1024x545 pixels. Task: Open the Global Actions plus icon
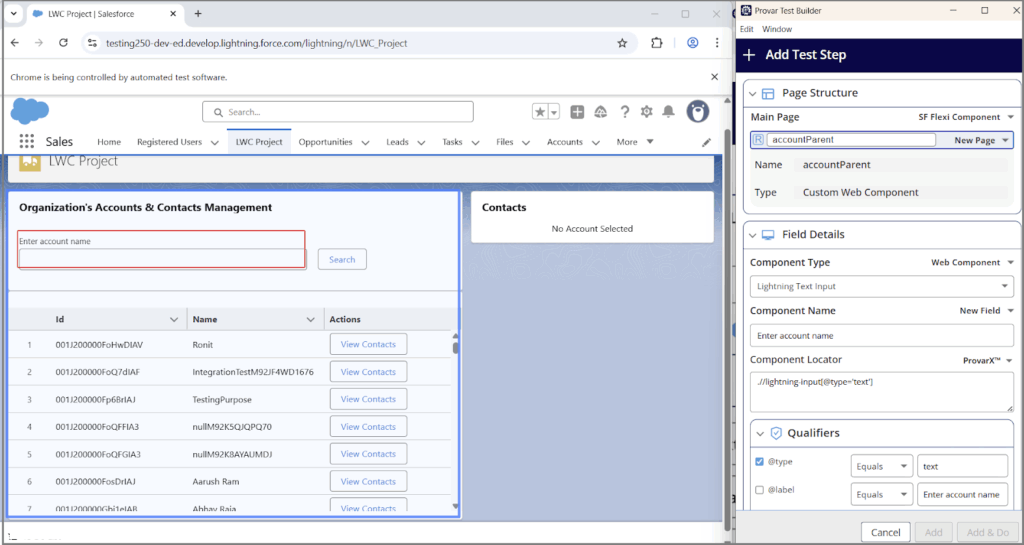[x=578, y=112]
